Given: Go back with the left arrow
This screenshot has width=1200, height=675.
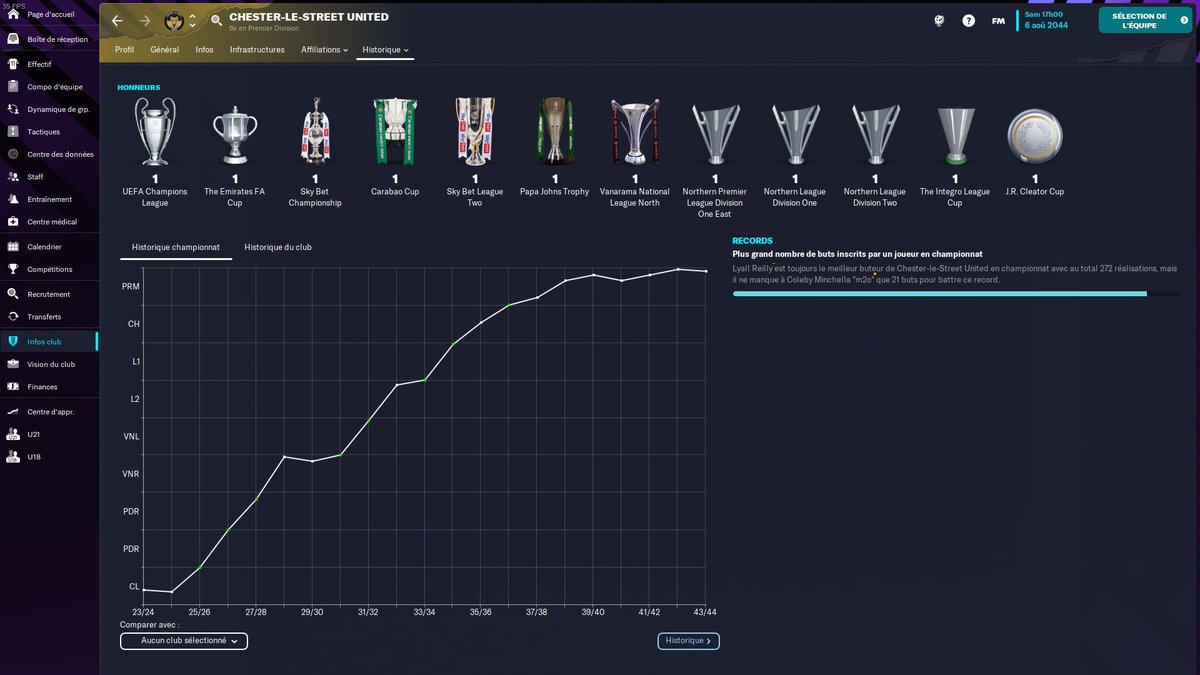Looking at the screenshot, I should coord(117,20).
